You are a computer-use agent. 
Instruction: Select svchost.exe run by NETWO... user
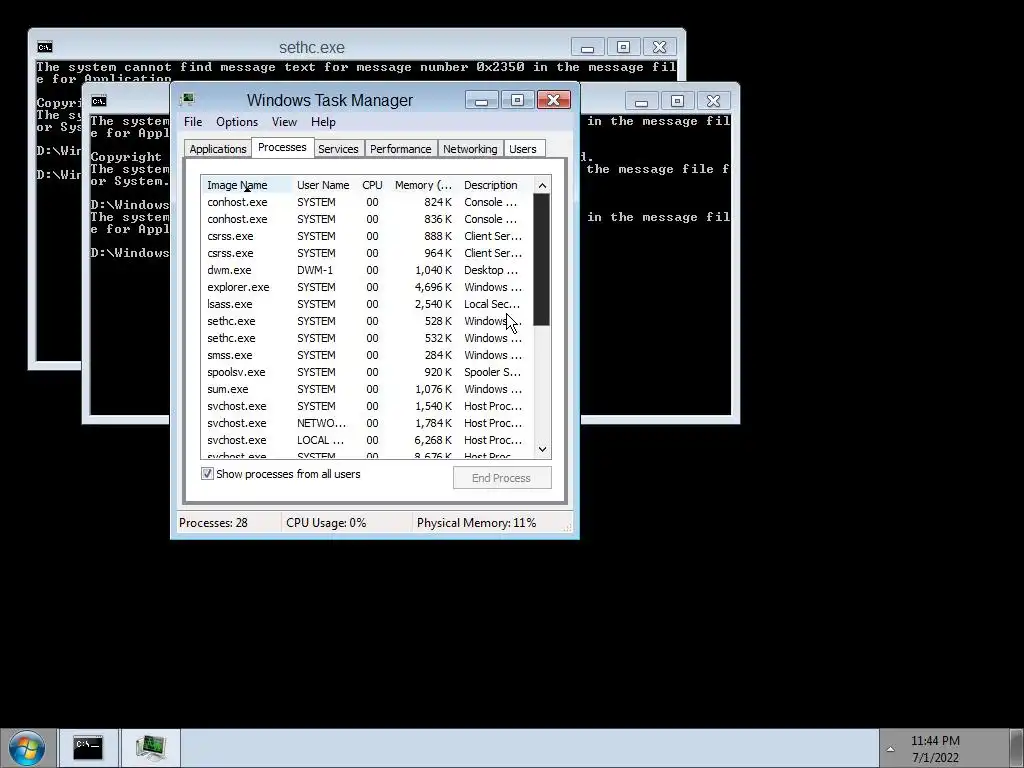tap(367, 423)
